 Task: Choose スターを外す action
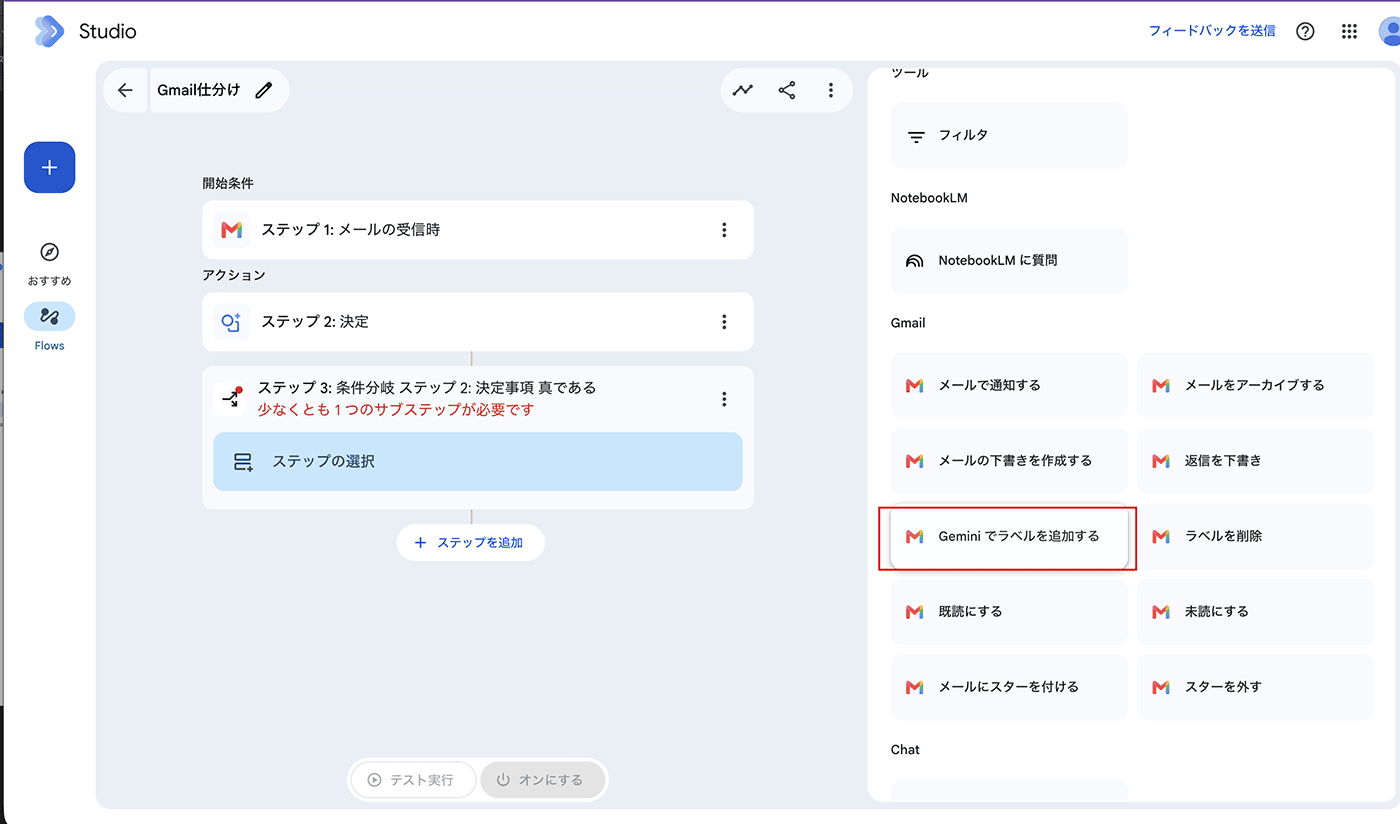(x=1255, y=687)
